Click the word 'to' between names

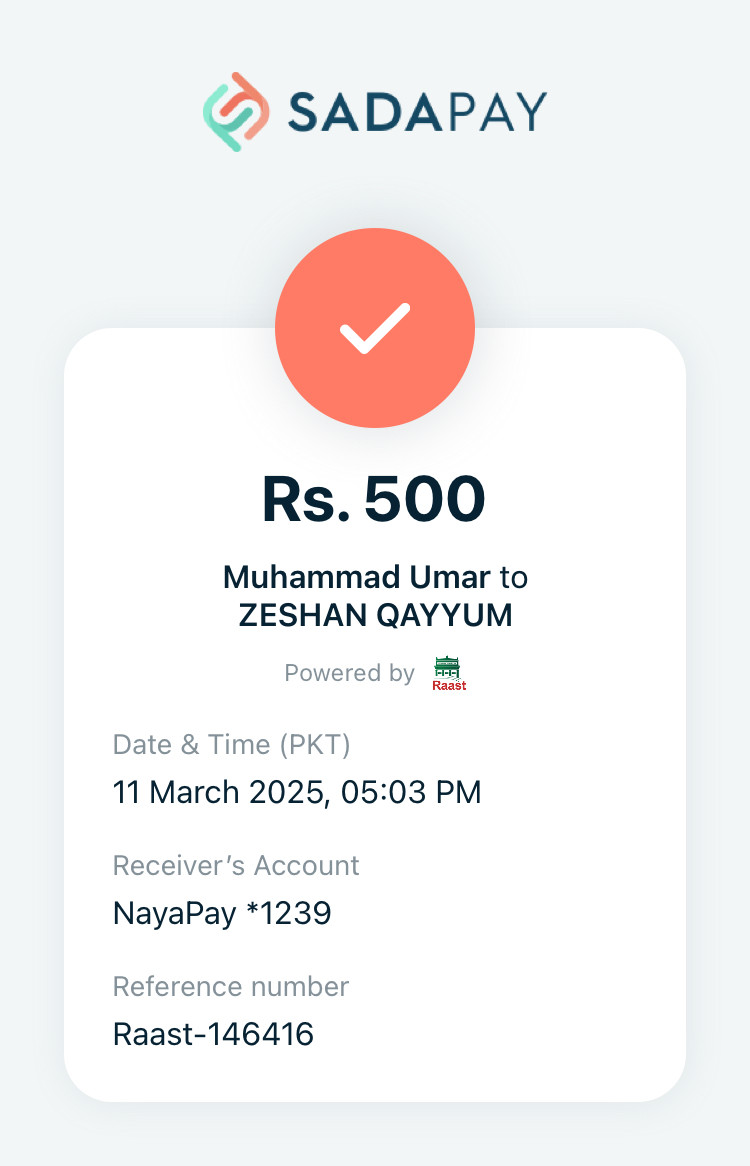513,577
